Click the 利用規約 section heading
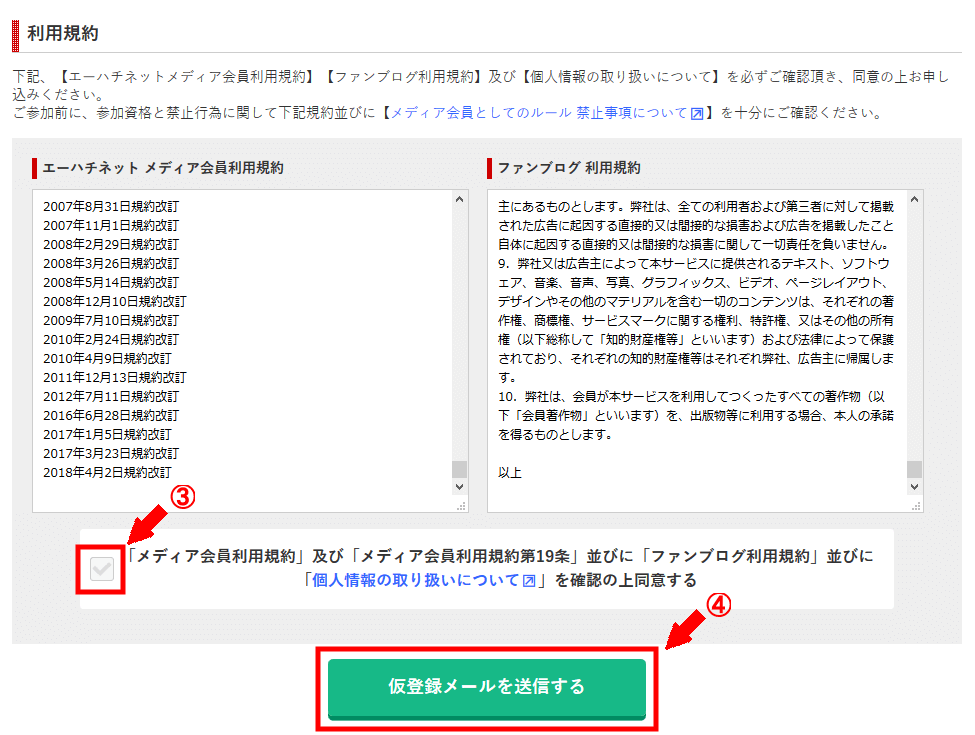Image resolution: width=975 pixels, height=735 pixels. tap(63, 33)
